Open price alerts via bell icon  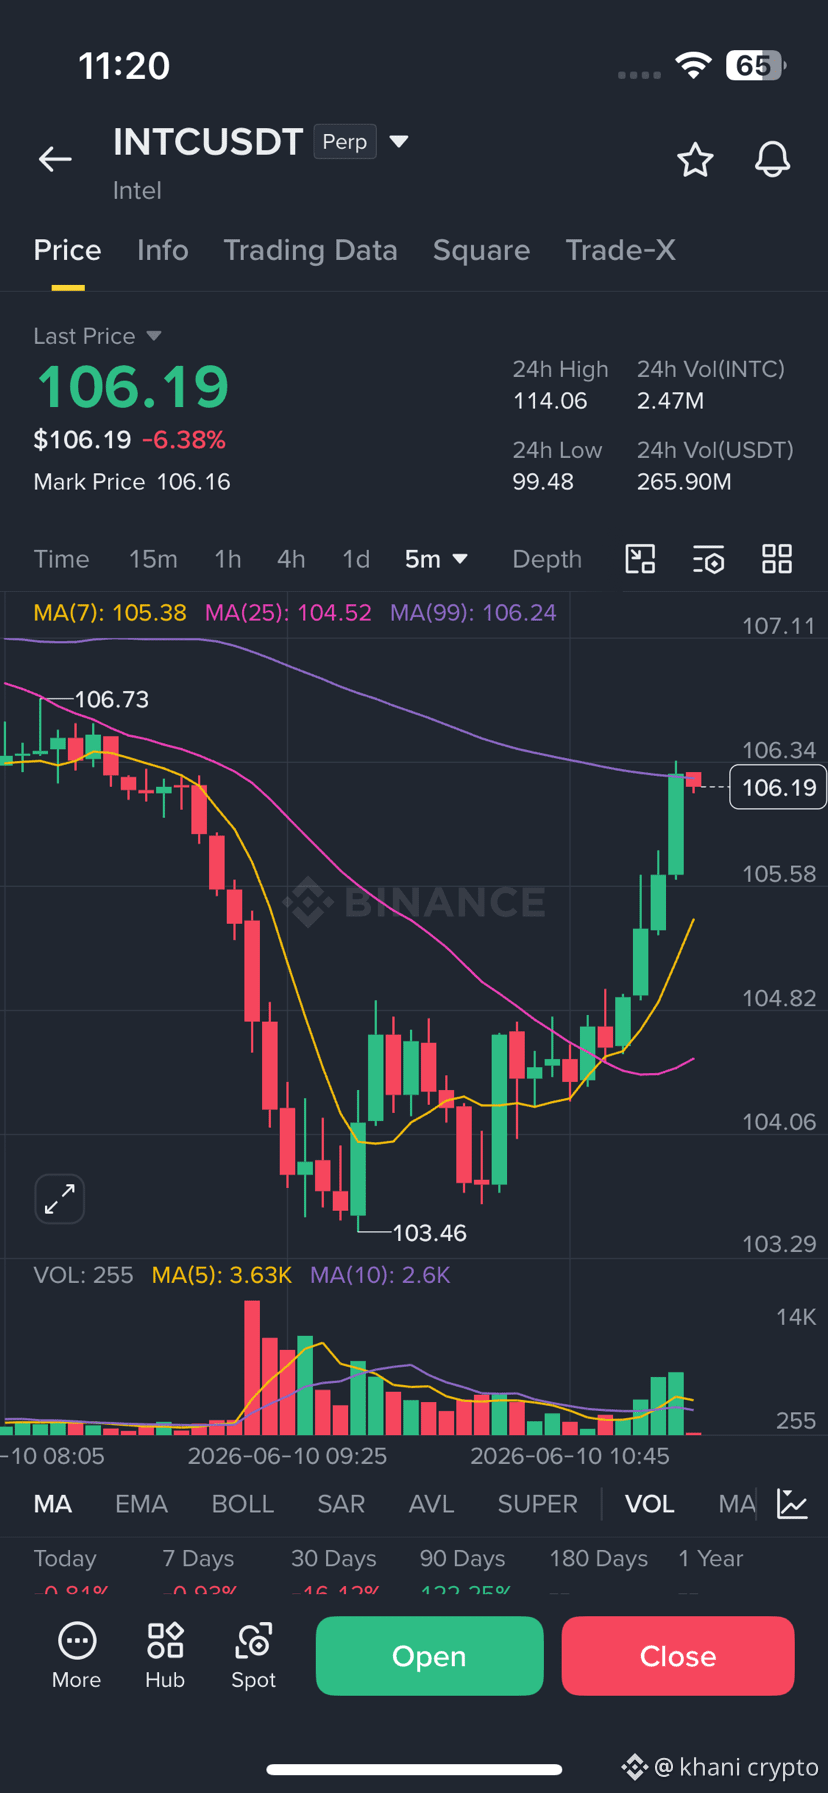[x=772, y=160]
